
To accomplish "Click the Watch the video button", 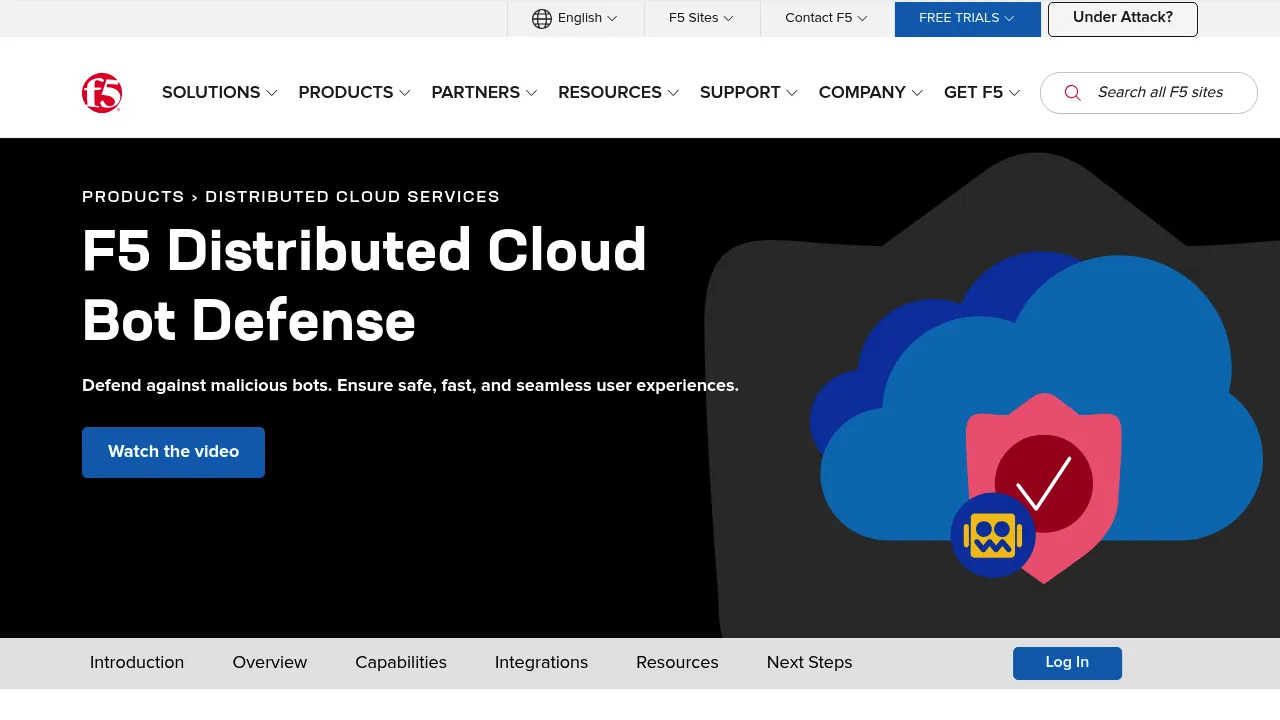I will point(173,452).
